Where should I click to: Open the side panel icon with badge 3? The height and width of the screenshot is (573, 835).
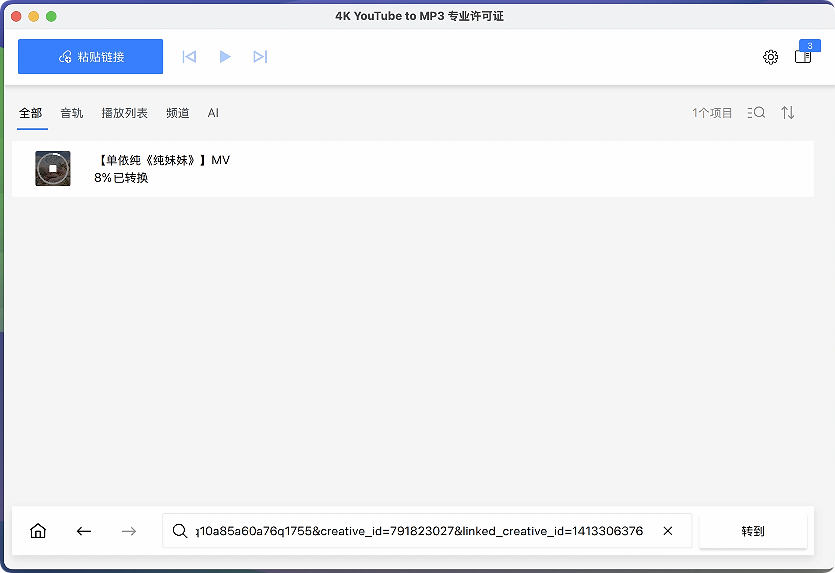[803, 56]
